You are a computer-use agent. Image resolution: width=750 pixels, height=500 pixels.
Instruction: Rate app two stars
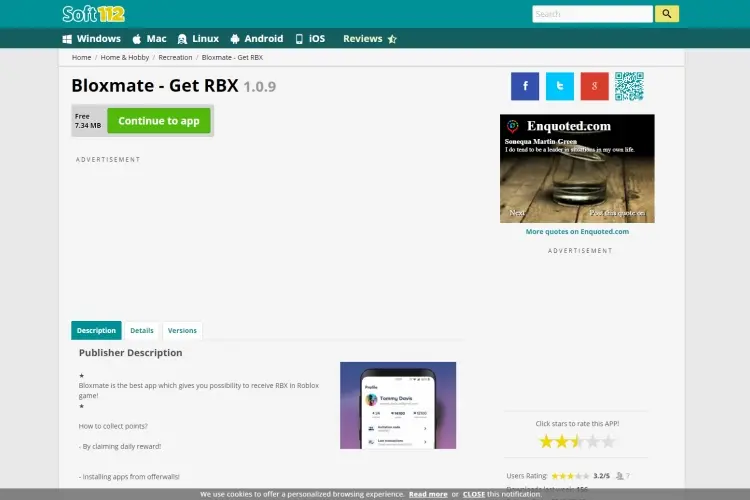click(x=562, y=441)
